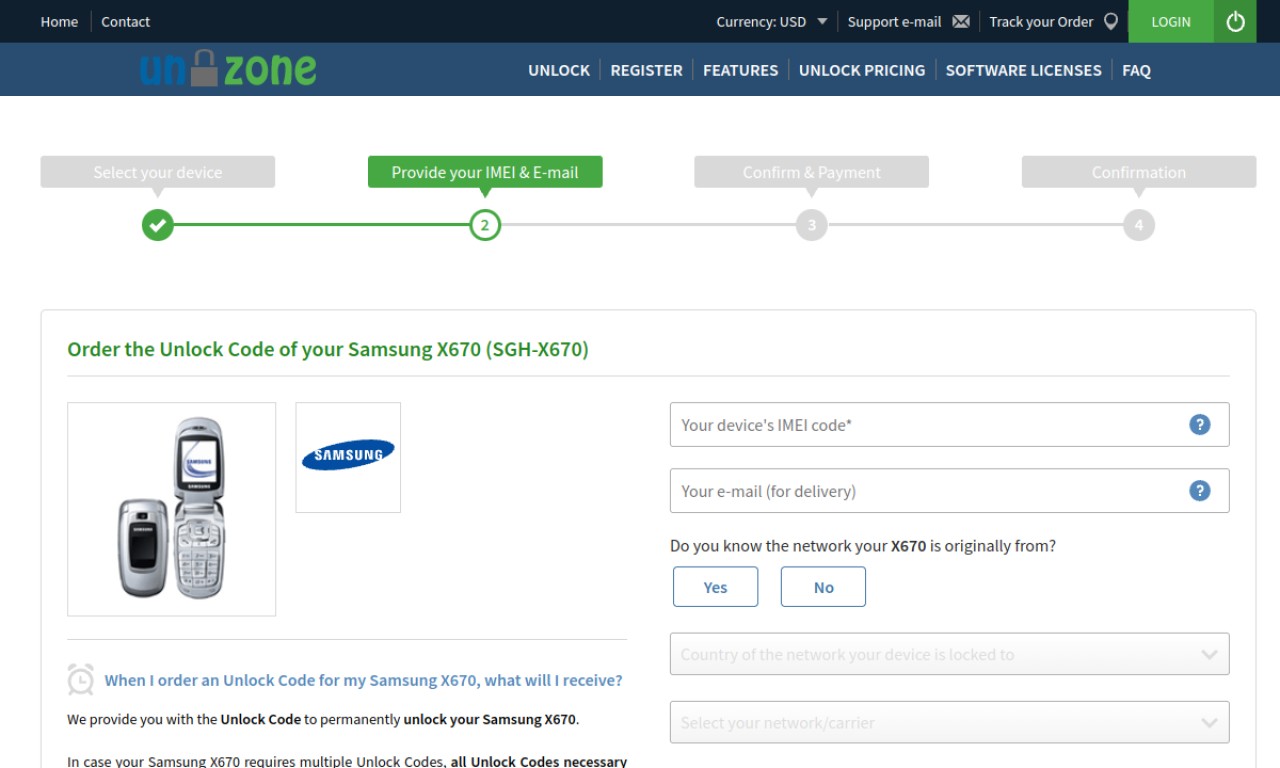Screen dimensions: 1280x768
Task: Click the Confirm & Payment step tab
Action: tap(812, 172)
